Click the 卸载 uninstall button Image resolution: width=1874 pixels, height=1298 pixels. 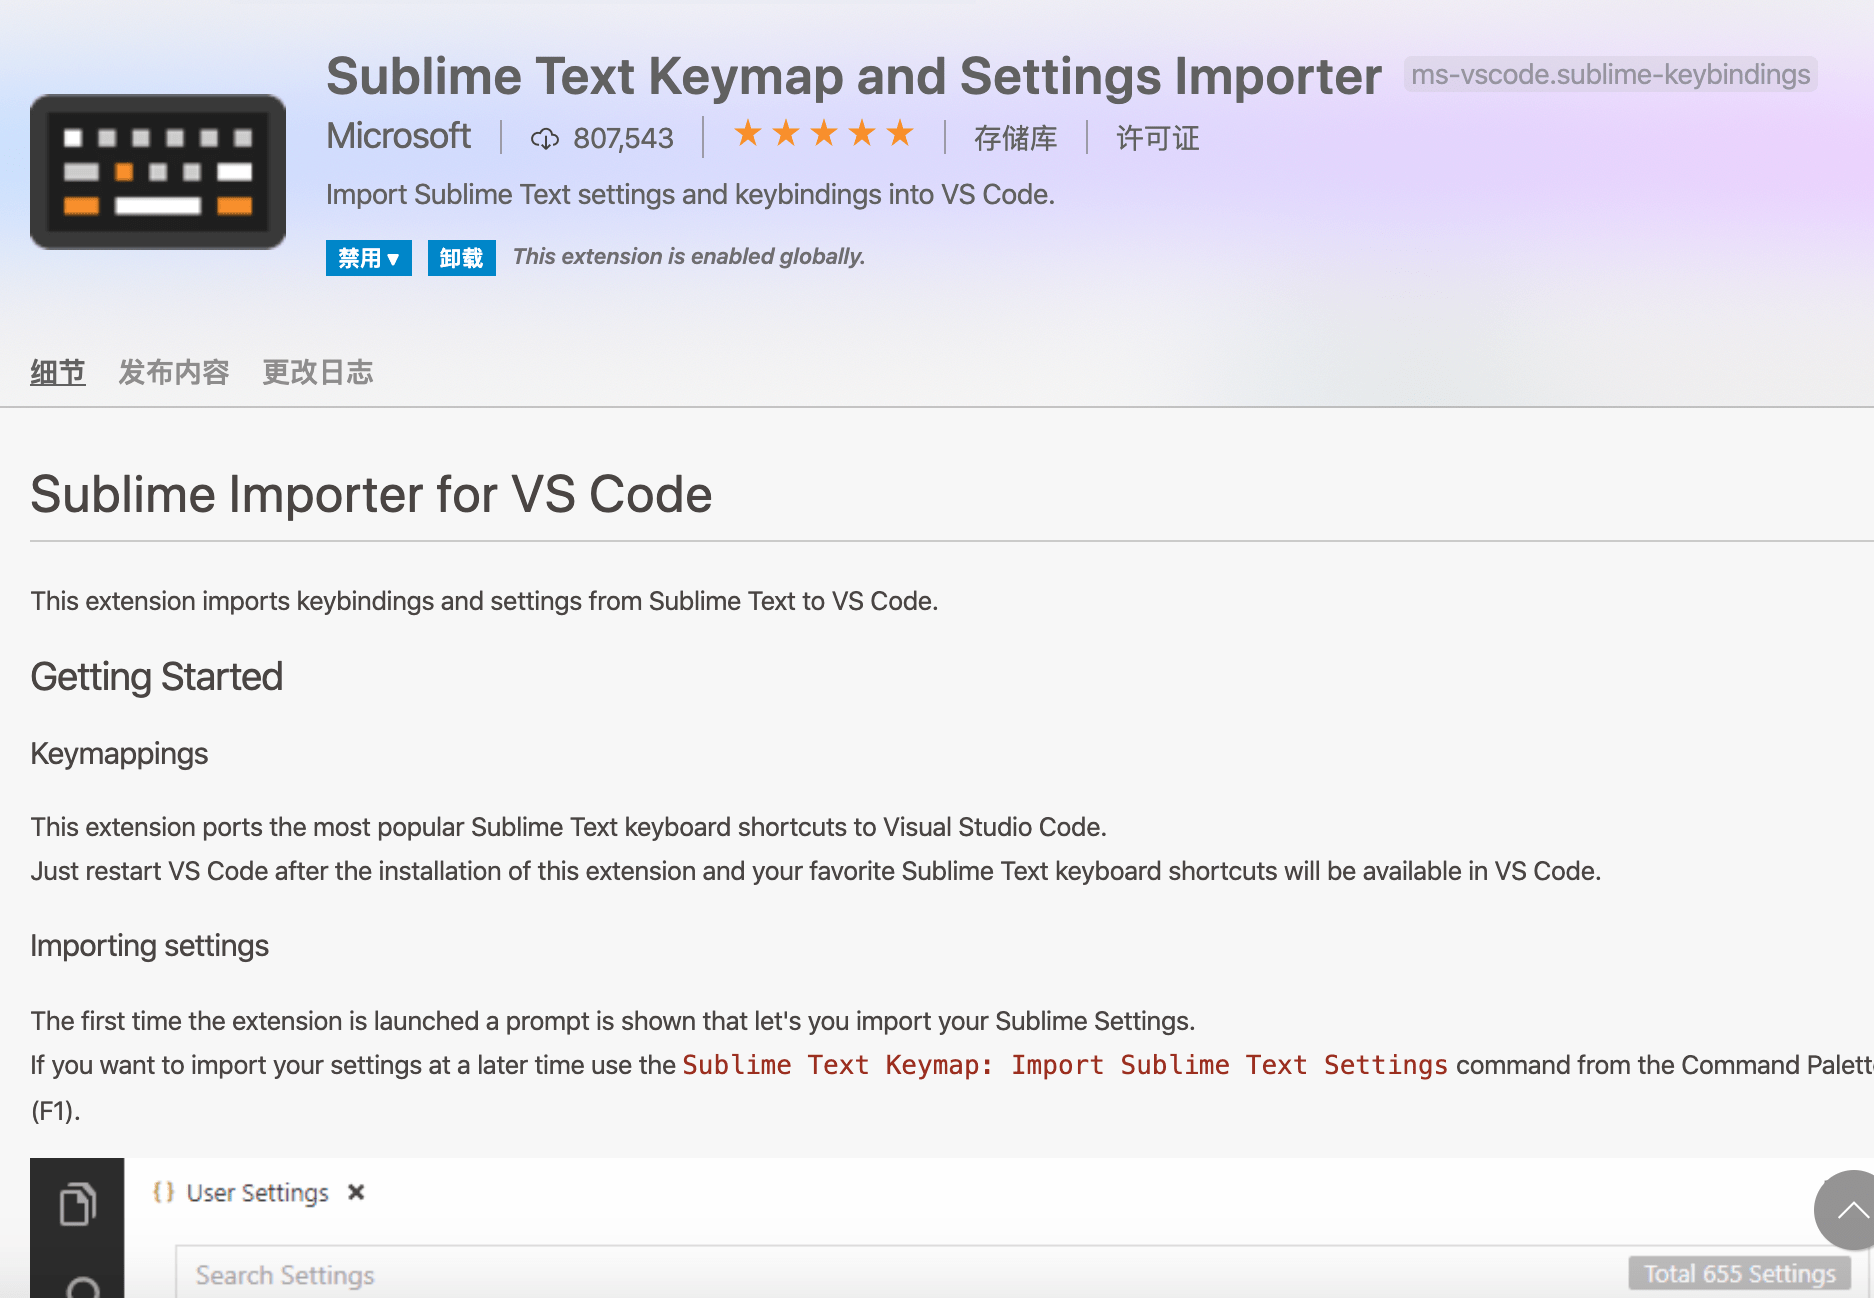(461, 258)
